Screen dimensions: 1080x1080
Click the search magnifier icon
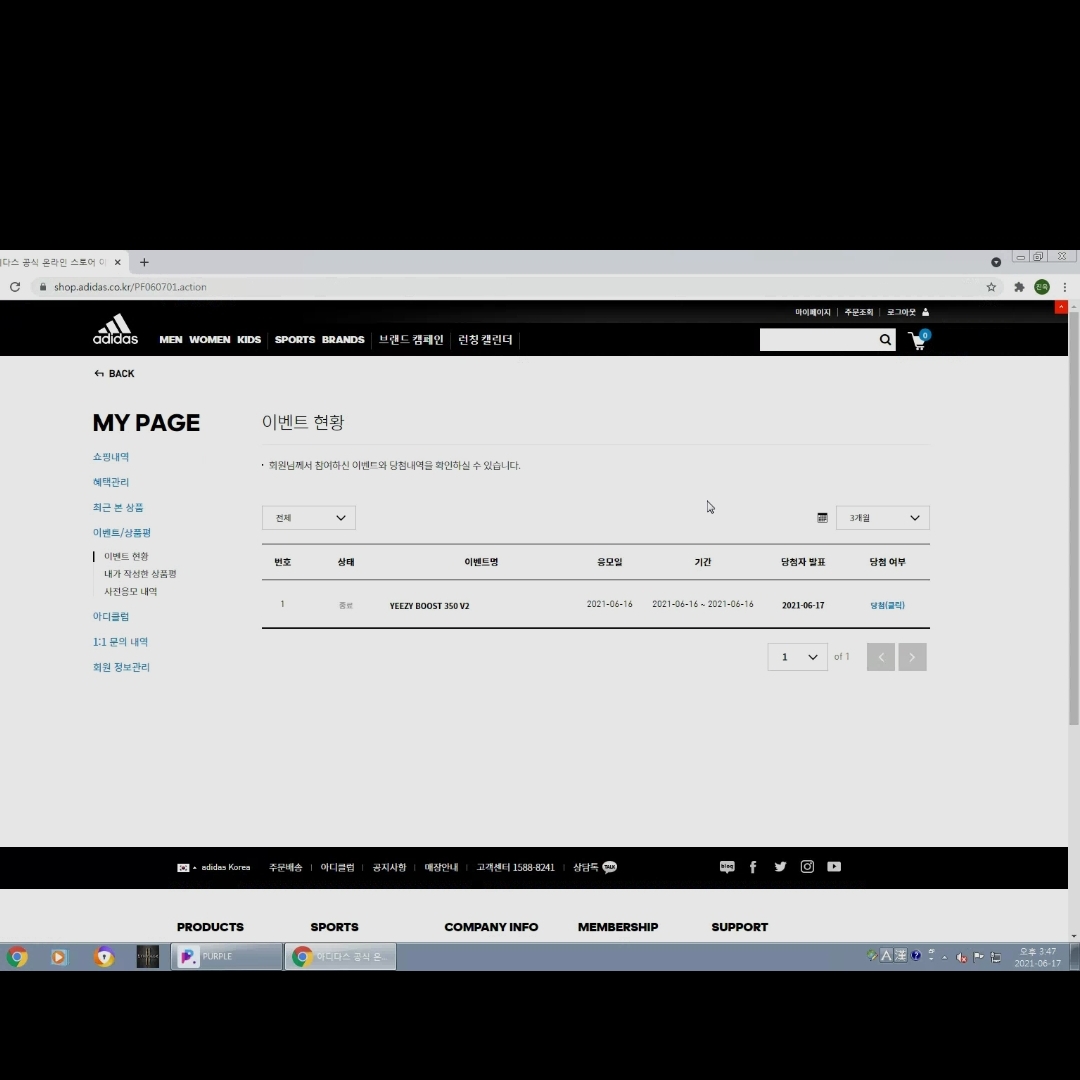(885, 340)
